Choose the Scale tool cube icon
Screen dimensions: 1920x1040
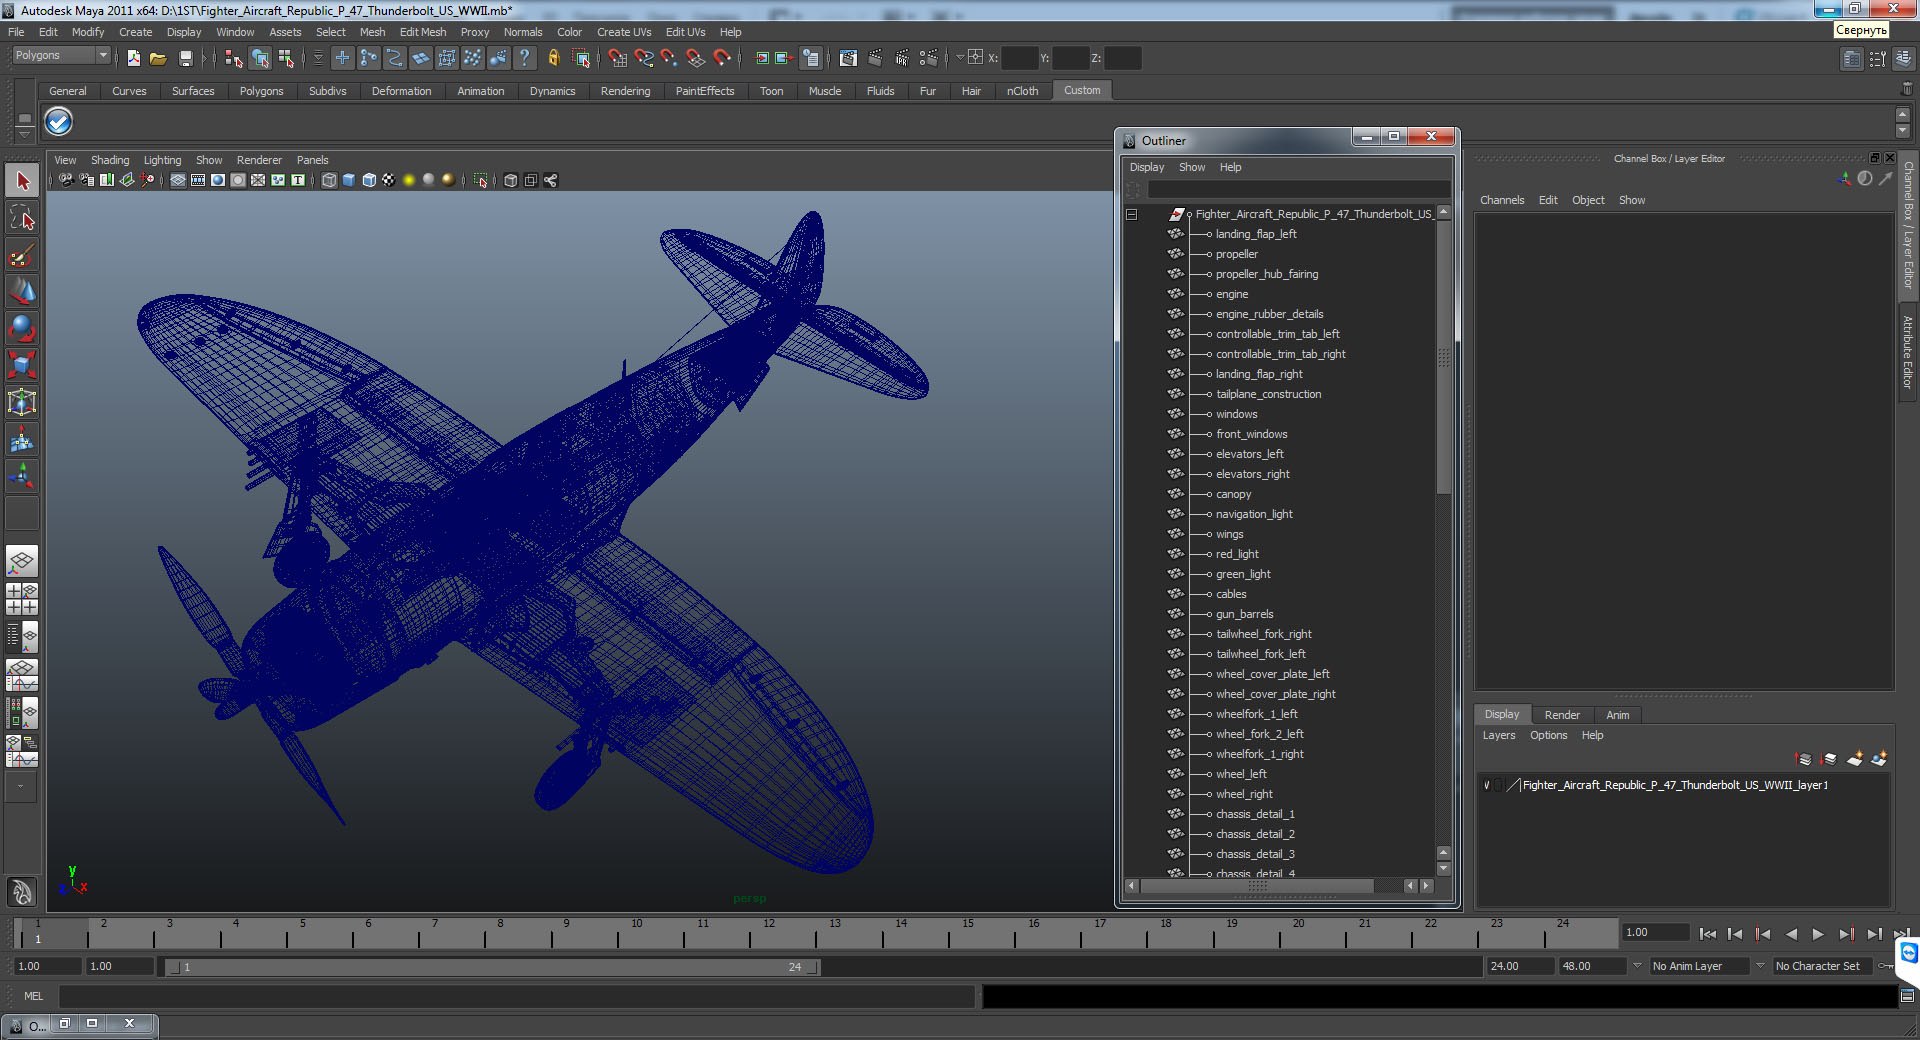[22, 365]
